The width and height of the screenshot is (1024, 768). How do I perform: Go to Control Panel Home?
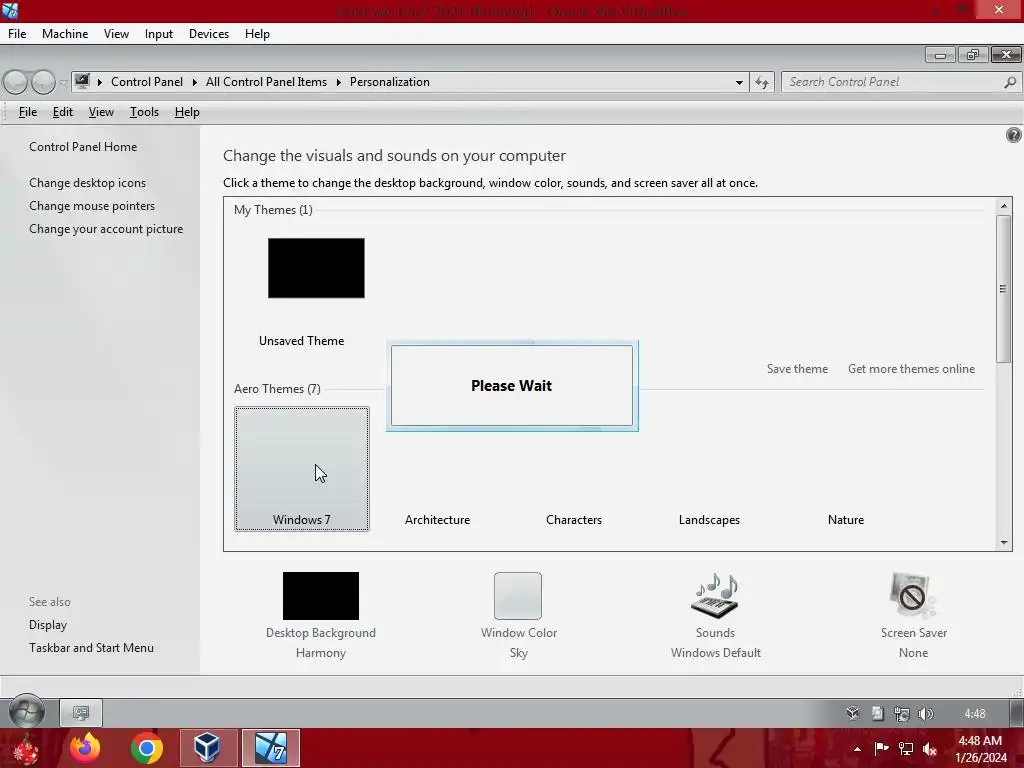click(x=83, y=147)
